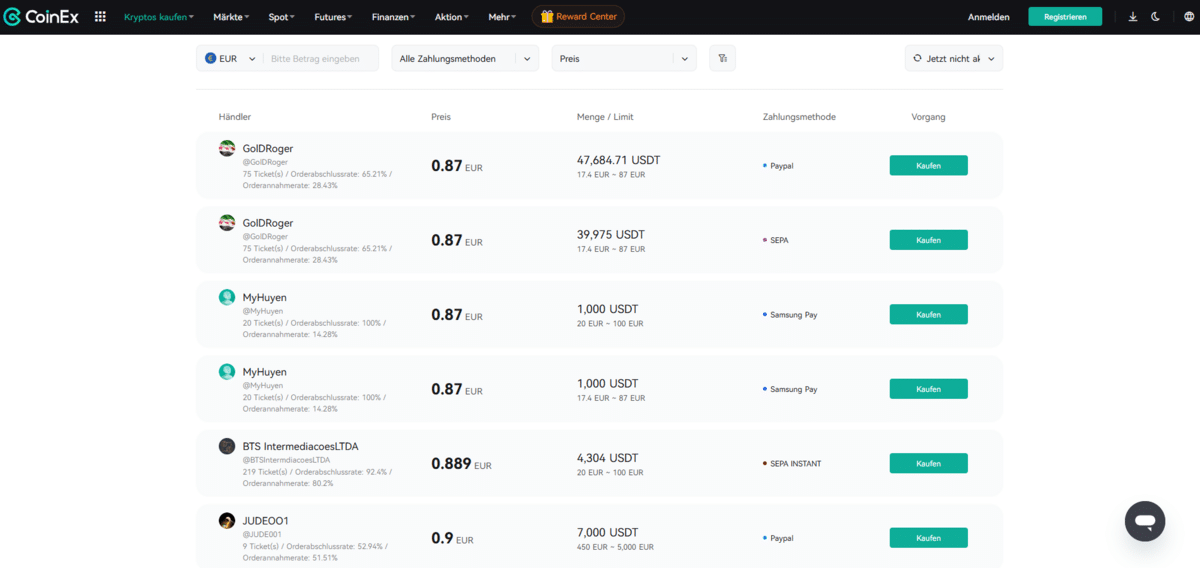Click the Reward Center button
Image resolution: width=1200 pixels, height=568 pixels.
578,16
